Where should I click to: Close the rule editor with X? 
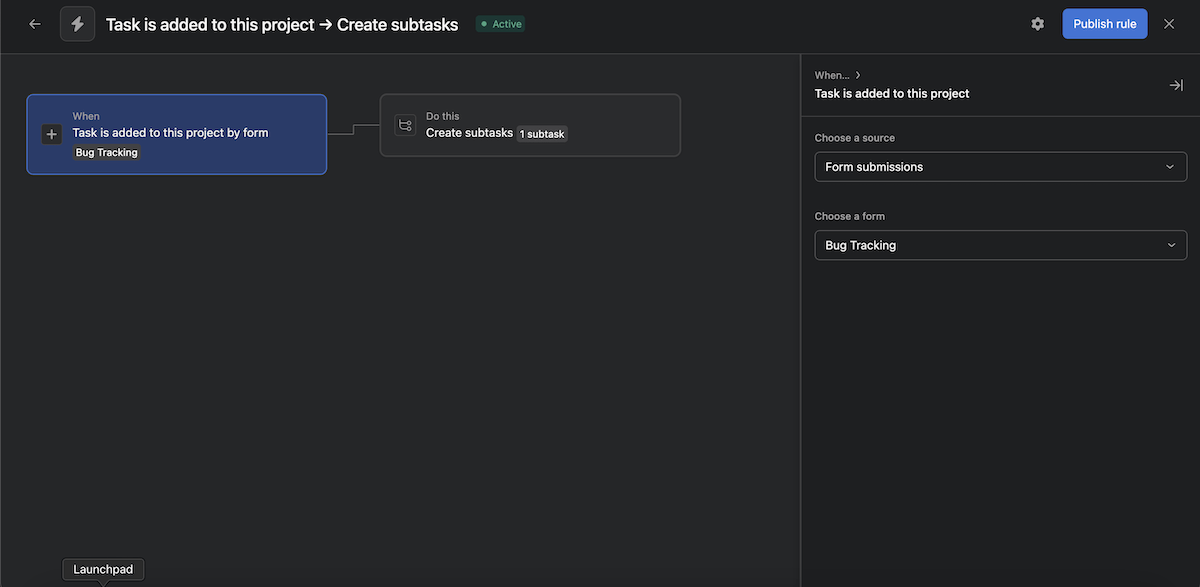click(x=1169, y=24)
